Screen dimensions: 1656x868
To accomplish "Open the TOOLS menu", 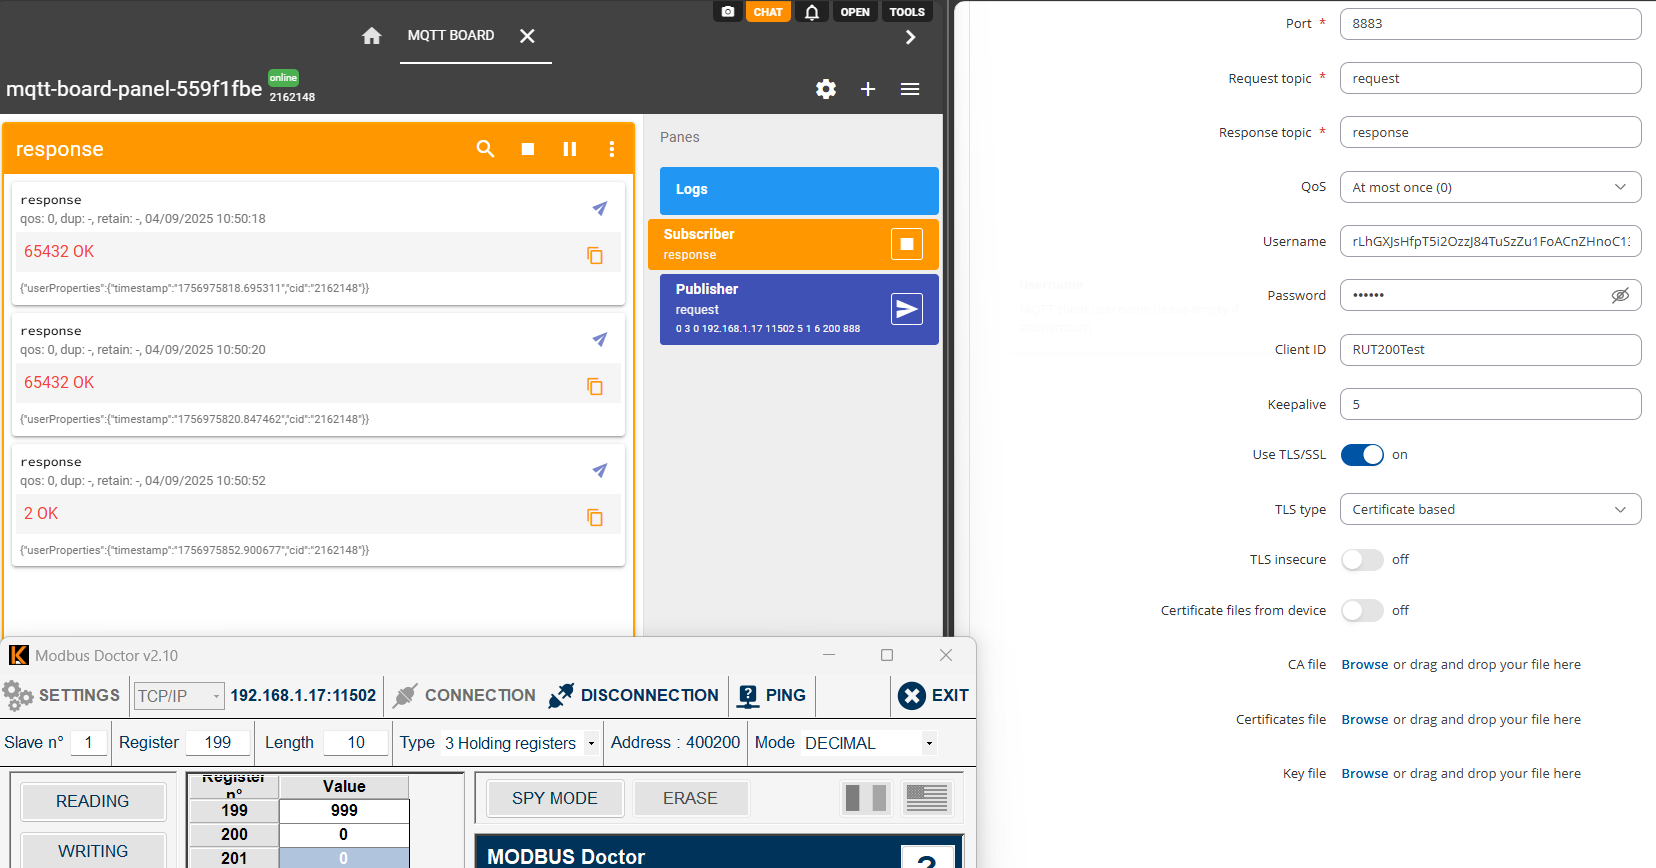I will tap(907, 12).
